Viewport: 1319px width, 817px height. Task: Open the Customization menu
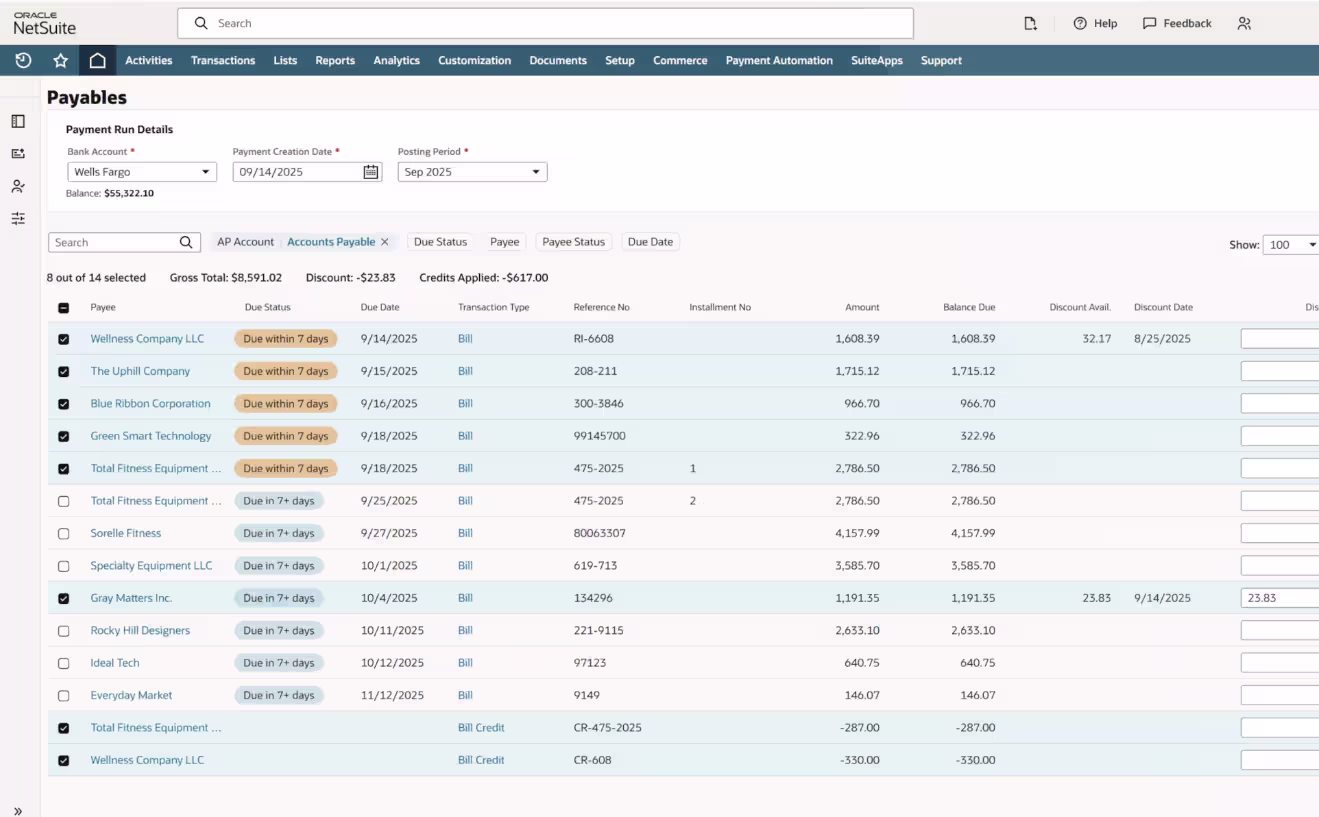(x=474, y=60)
